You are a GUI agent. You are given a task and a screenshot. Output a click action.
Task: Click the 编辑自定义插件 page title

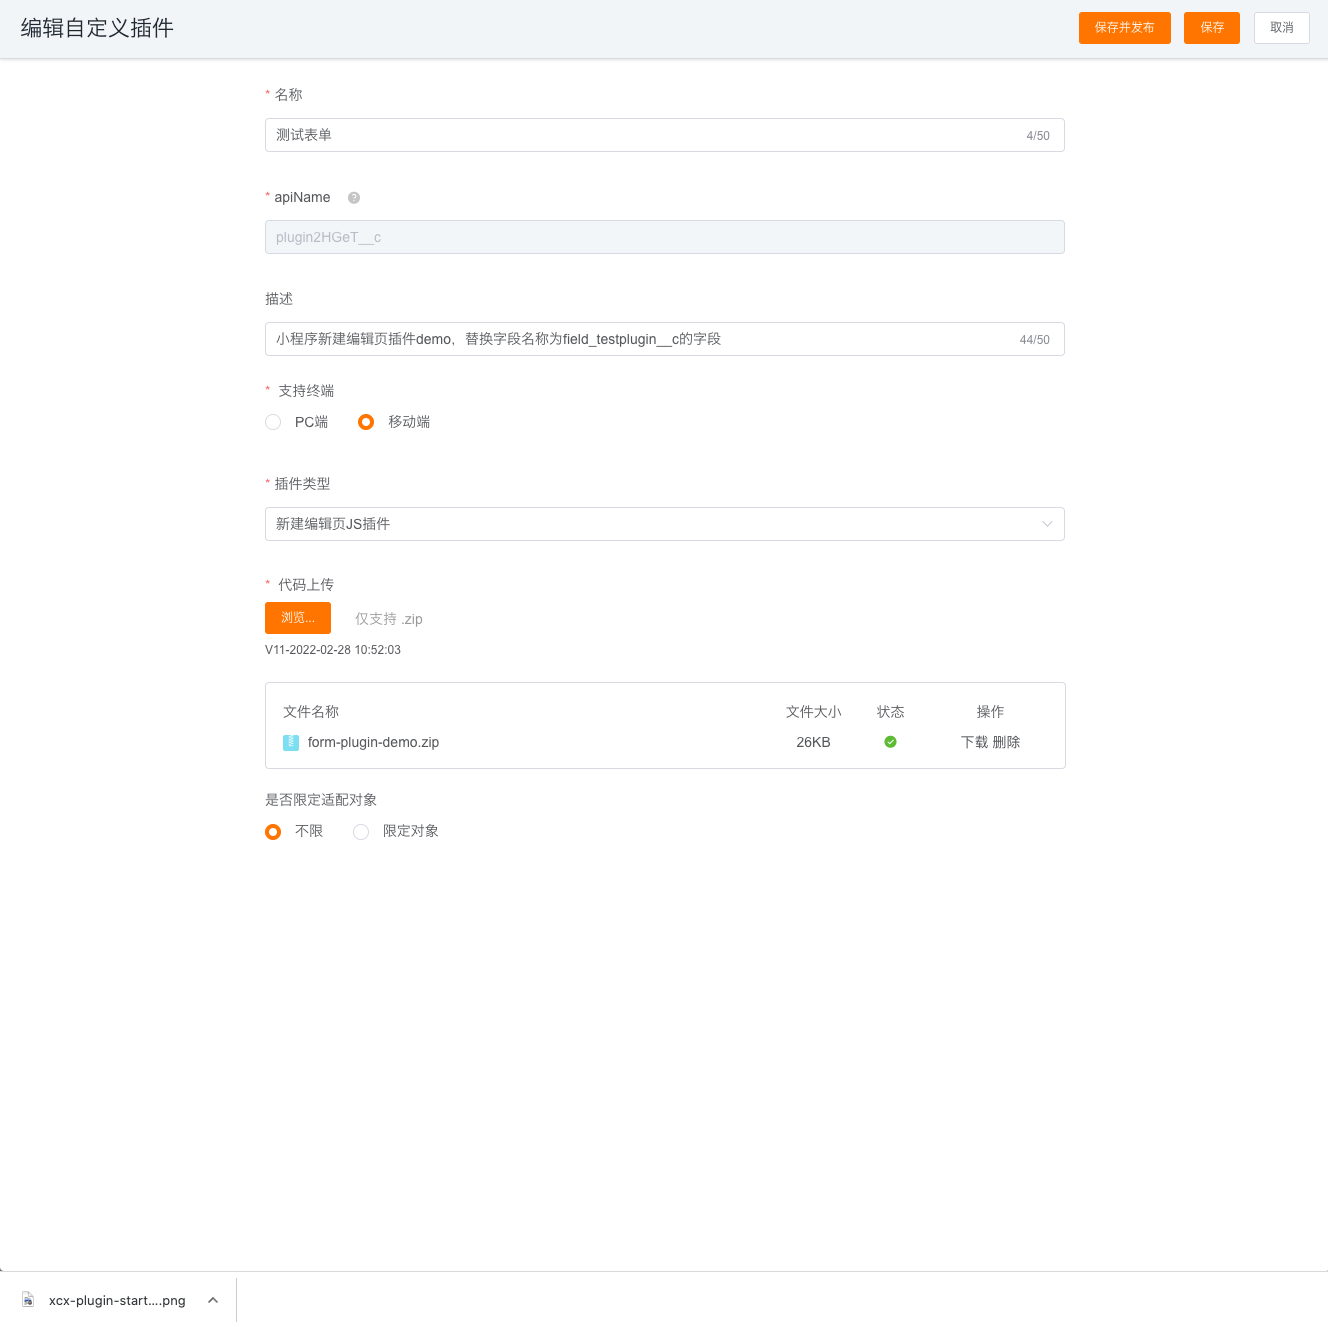click(x=97, y=28)
